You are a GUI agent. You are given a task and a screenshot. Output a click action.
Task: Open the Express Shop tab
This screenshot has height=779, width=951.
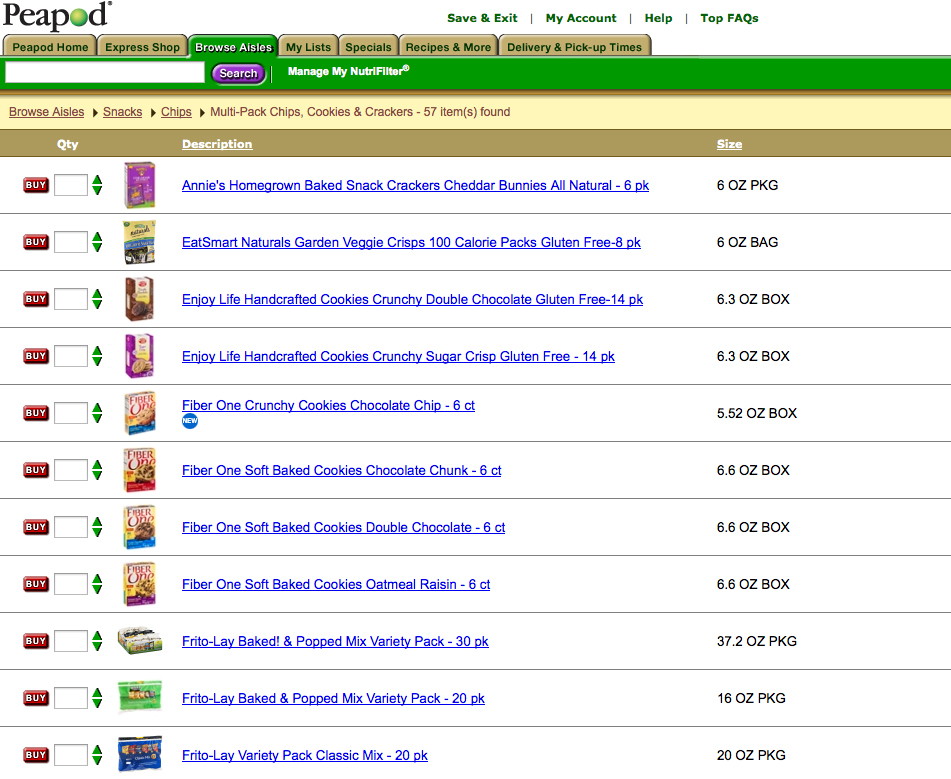(x=142, y=47)
